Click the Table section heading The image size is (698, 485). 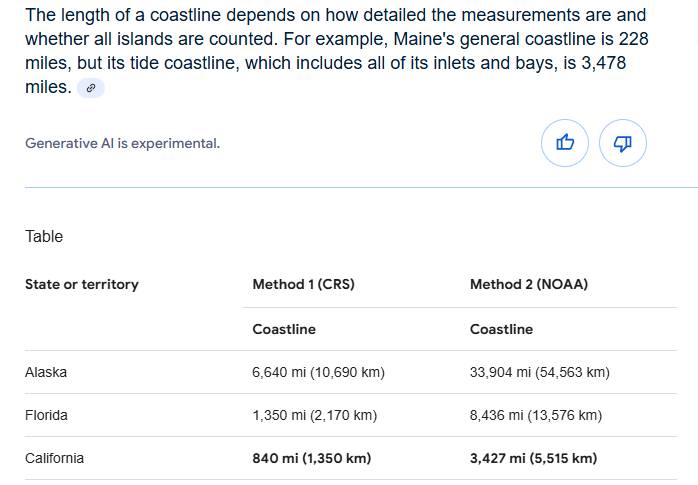click(x=44, y=236)
